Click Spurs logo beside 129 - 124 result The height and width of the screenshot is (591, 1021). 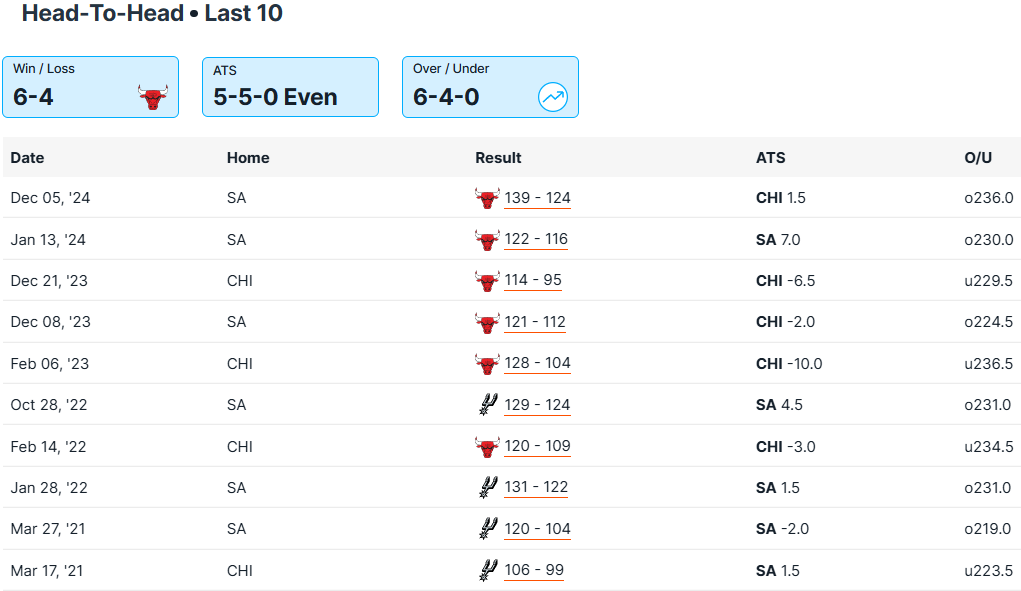click(x=486, y=405)
